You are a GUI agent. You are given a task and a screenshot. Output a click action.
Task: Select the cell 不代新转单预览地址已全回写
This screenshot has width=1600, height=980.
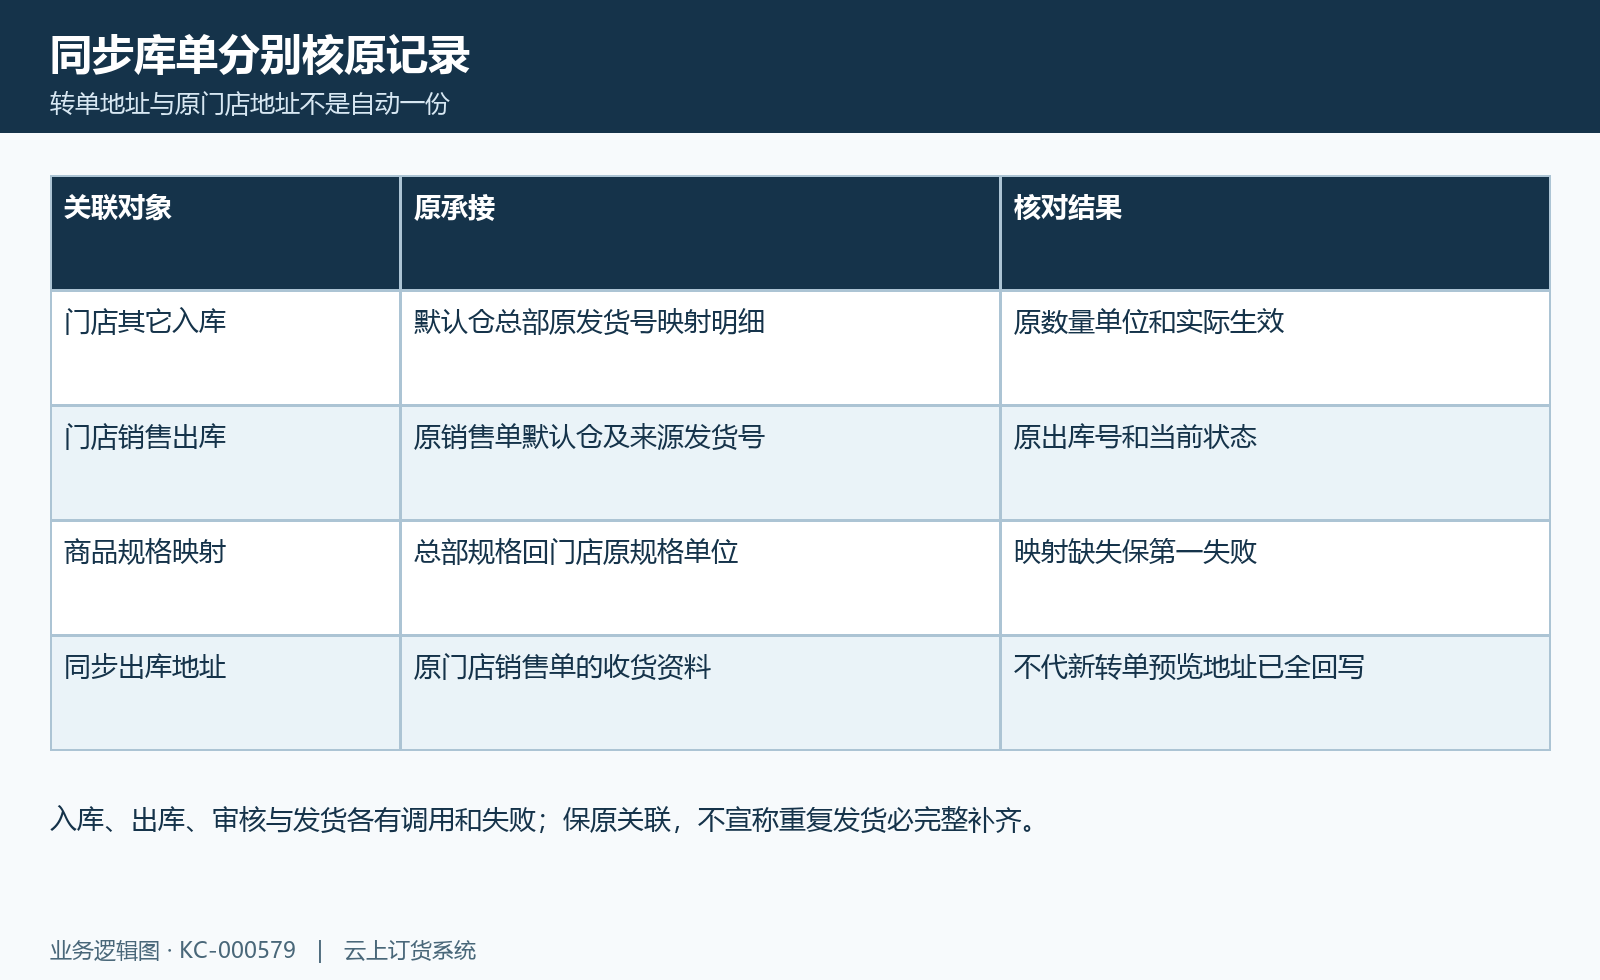point(1275,693)
